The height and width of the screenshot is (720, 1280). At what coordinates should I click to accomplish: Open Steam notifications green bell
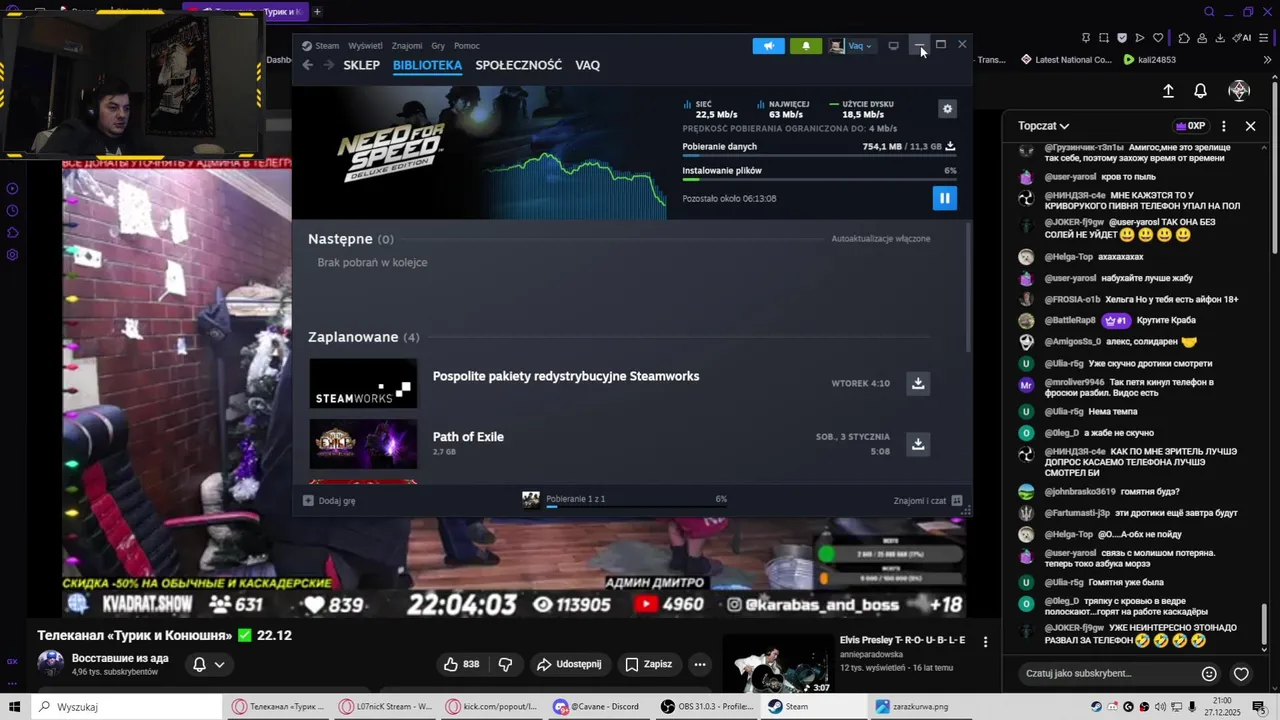point(806,46)
